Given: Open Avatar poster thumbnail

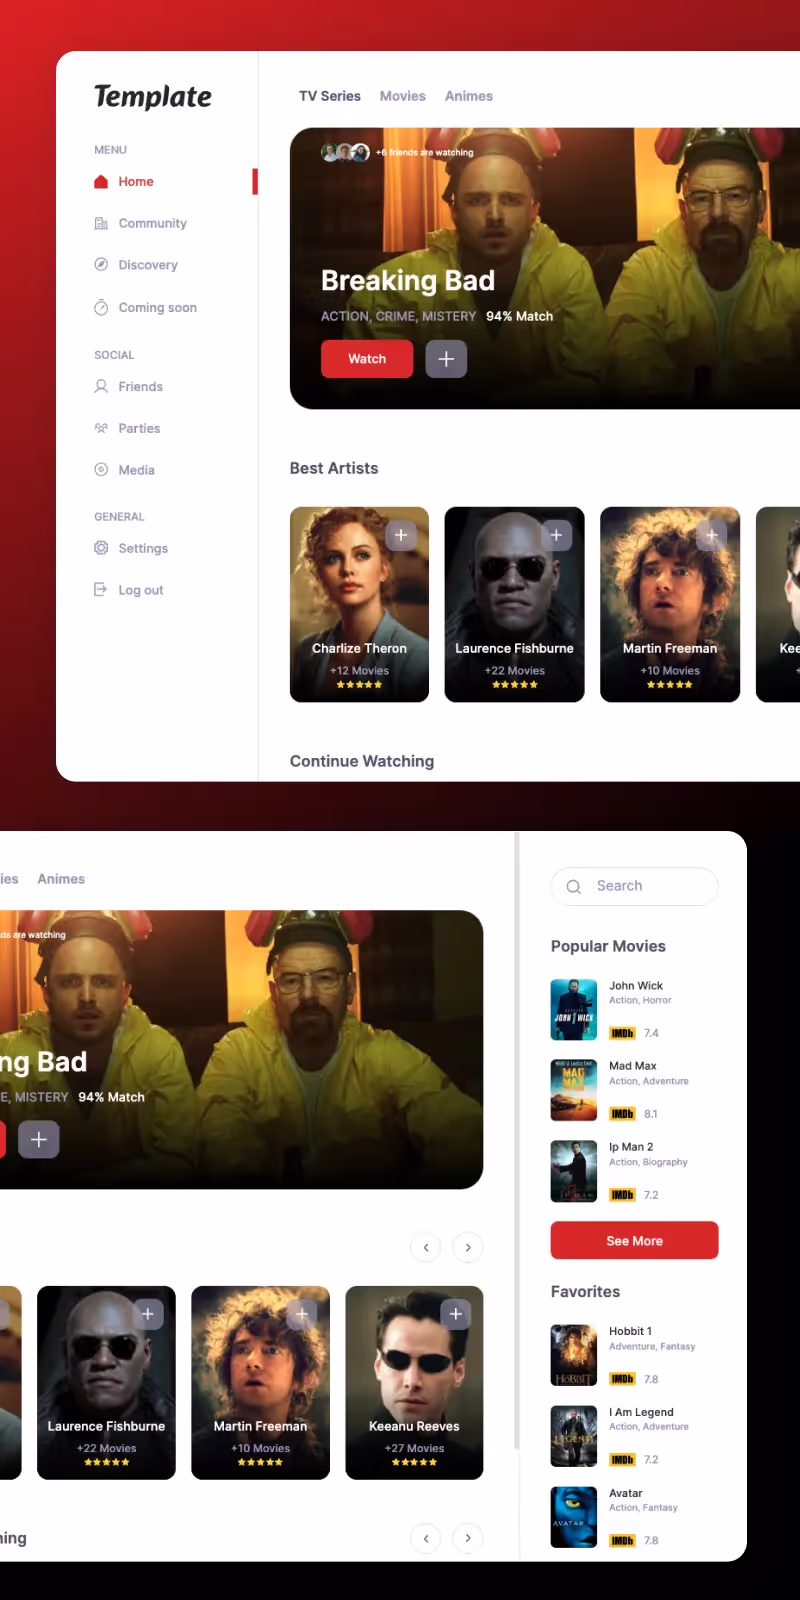Looking at the screenshot, I should click(x=574, y=1517).
